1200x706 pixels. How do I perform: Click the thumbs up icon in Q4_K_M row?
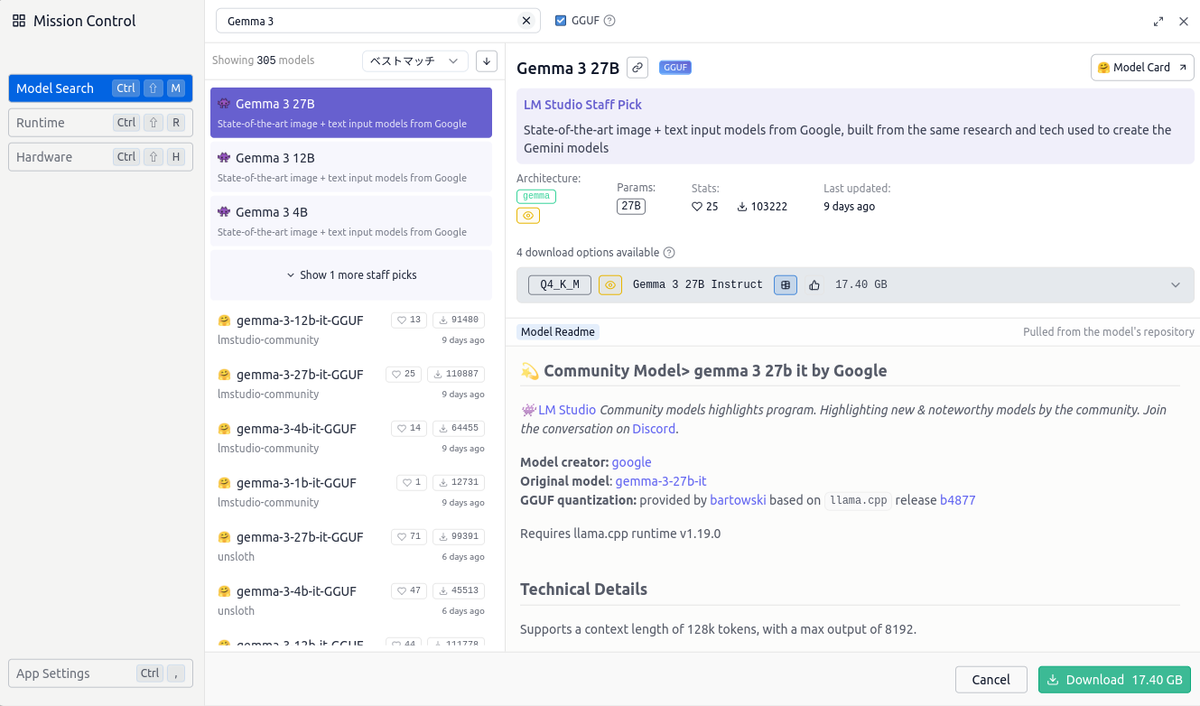point(814,285)
